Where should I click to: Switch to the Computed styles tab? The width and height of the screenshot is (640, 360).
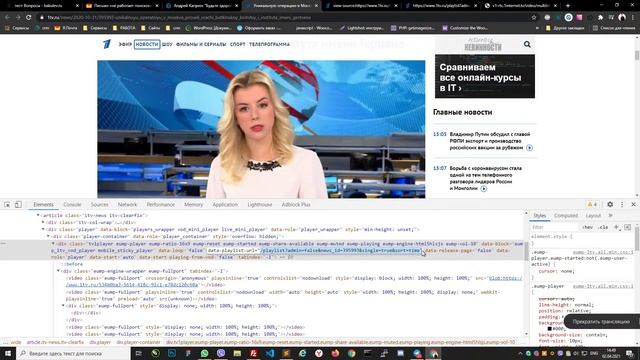[x=566, y=216]
